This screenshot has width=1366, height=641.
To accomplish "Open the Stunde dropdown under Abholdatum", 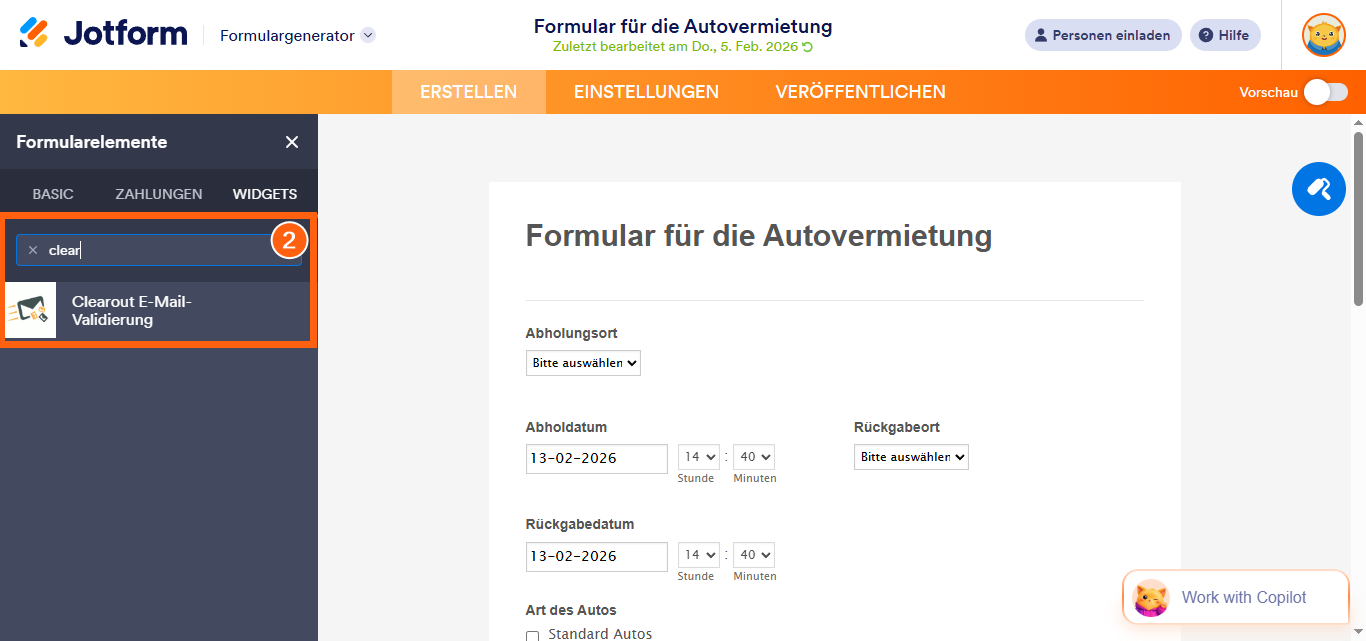I will (x=698, y=457).
